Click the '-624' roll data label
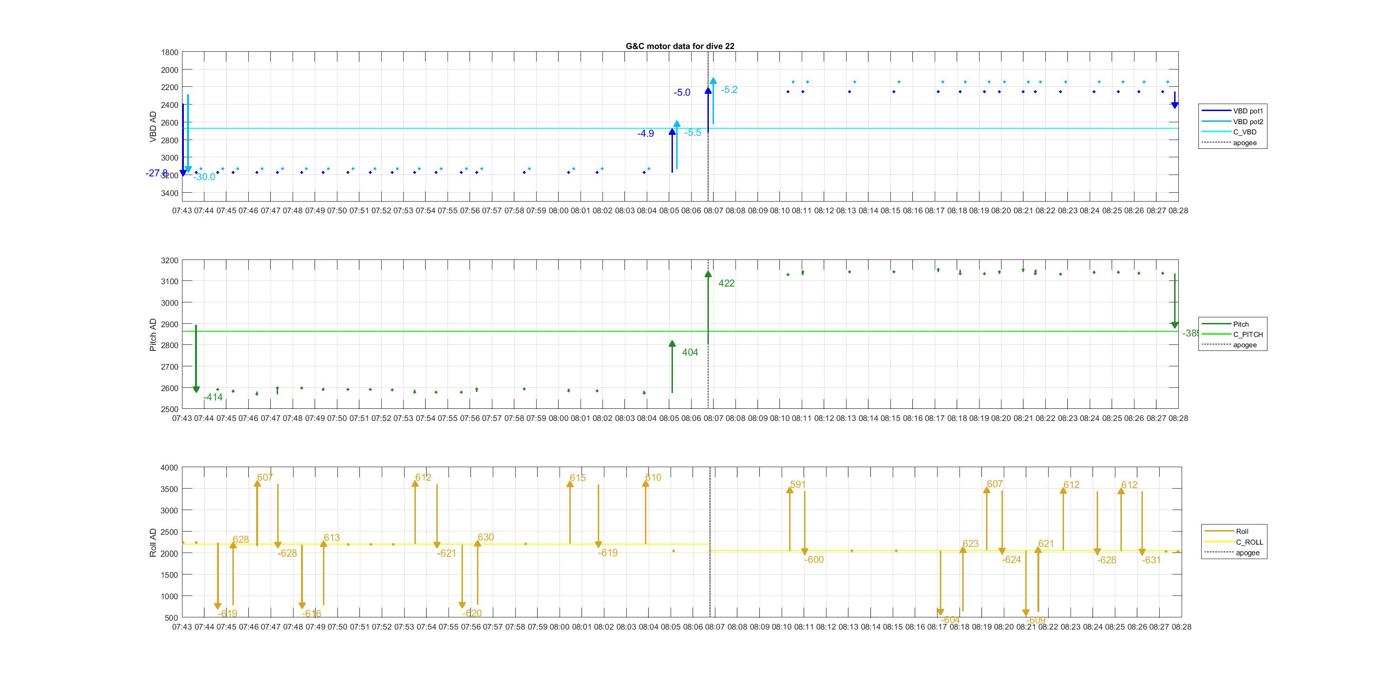Viewport: 1400px width, 693px height. tap(1012, 560)
